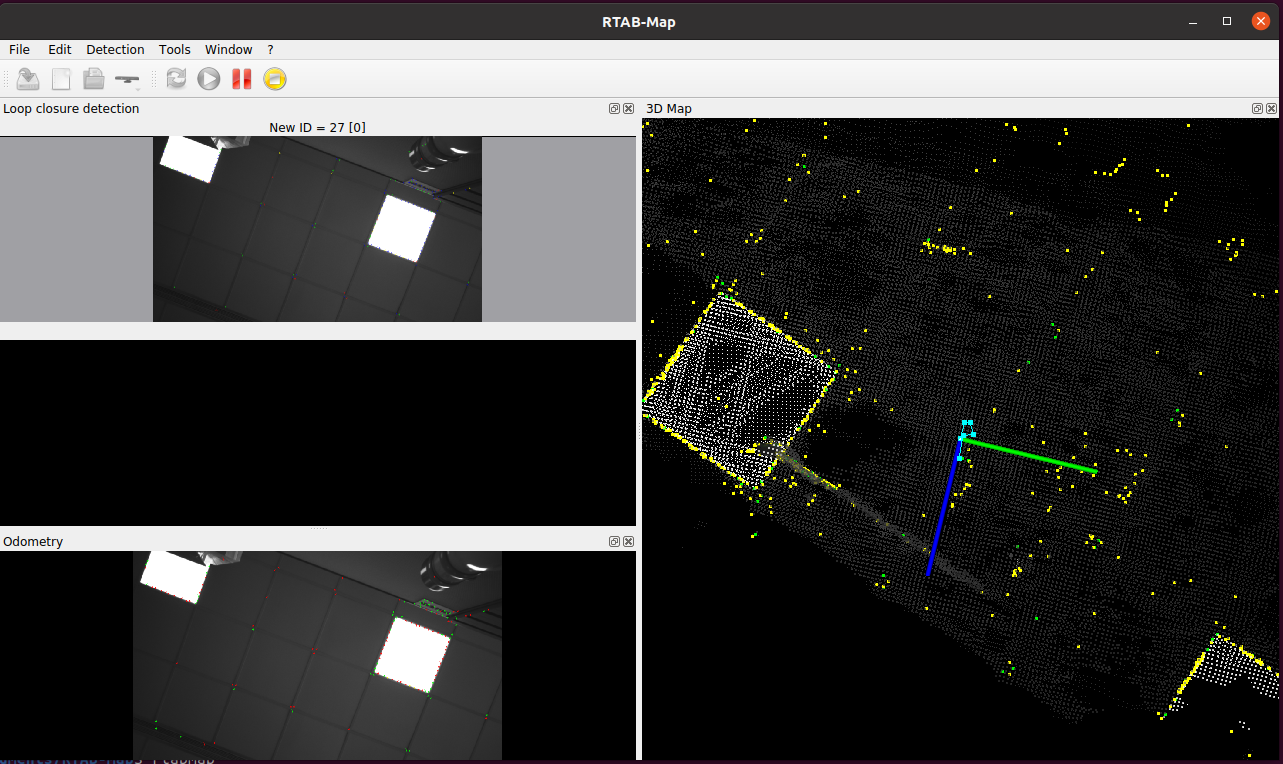The image size is (1283, 764).
Task: Open the Detection menu
Action: click(115, 49)
